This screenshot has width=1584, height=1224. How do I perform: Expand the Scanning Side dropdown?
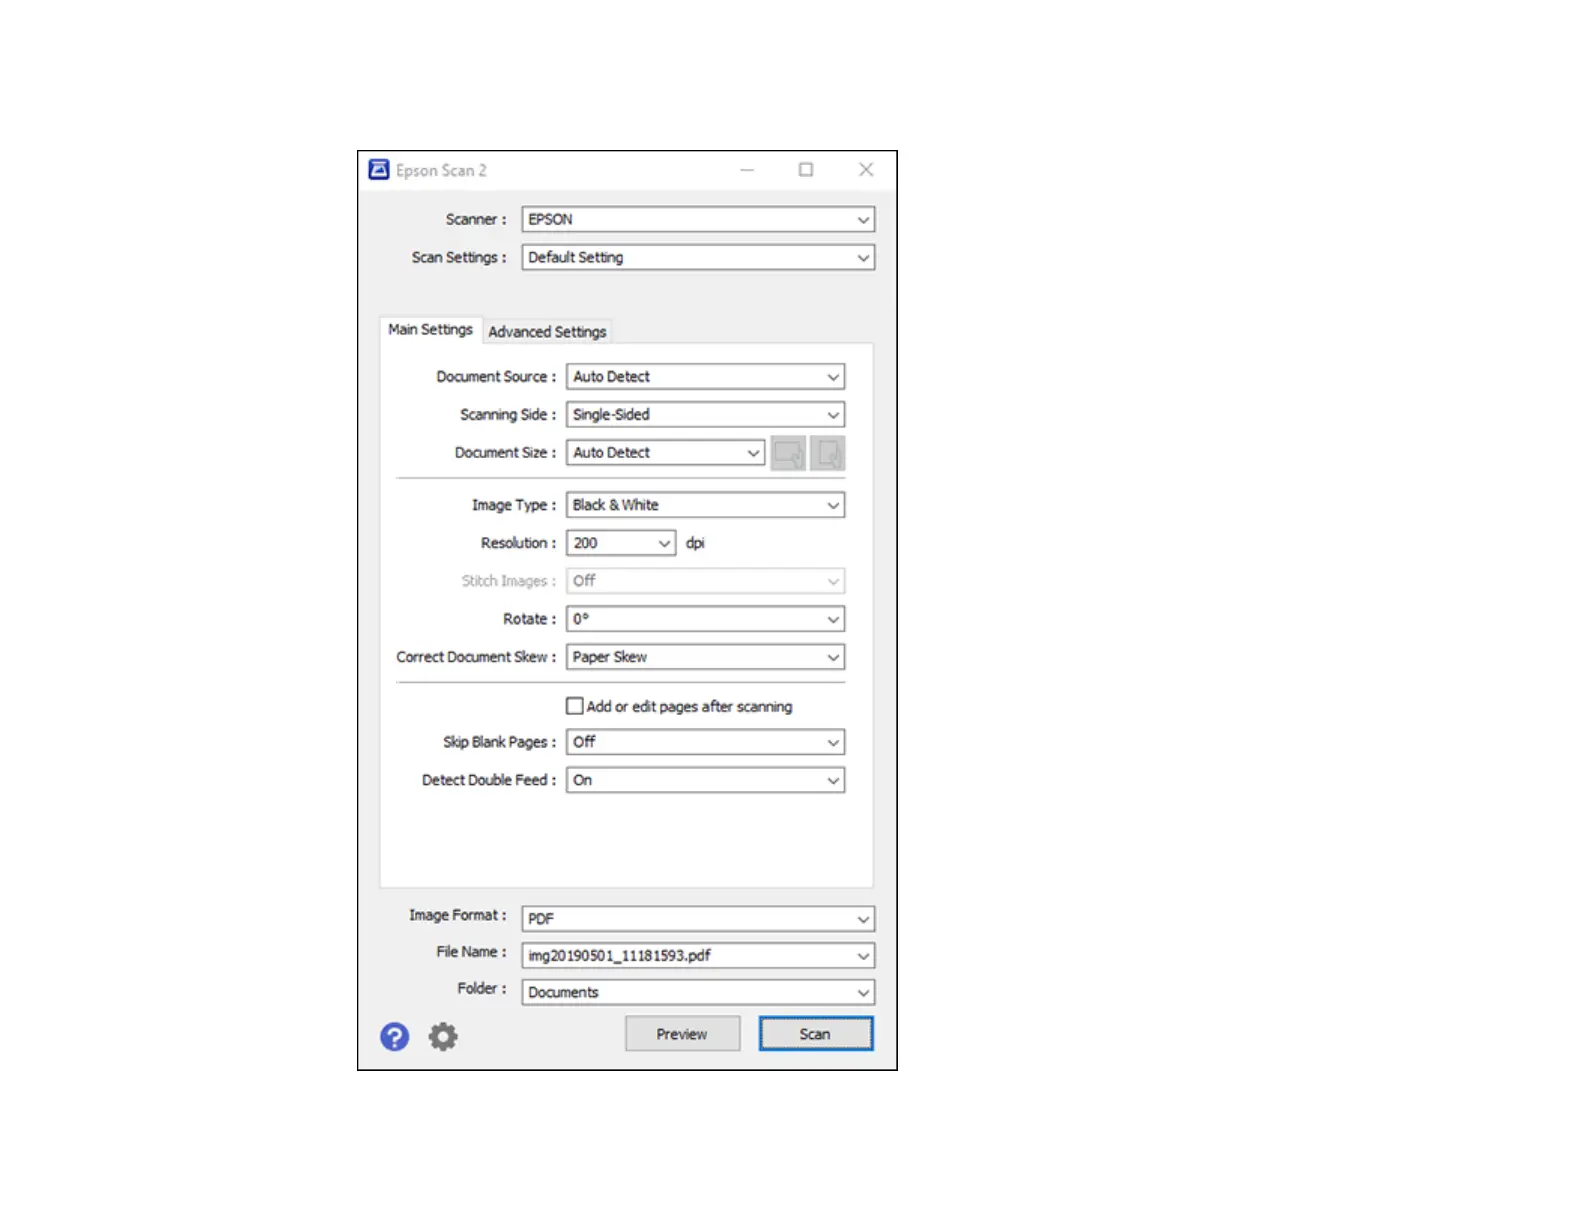[705, 415]
